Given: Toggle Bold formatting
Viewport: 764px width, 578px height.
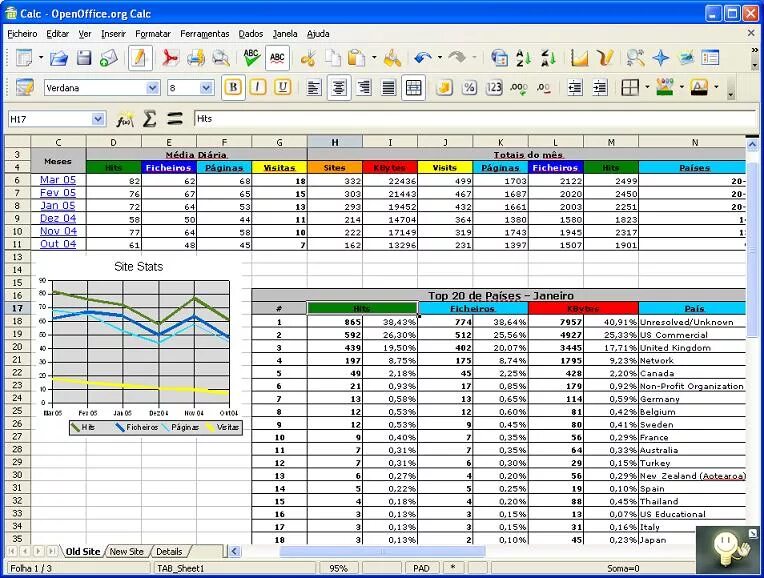Looking at the screenshot, I should [233, 88].
